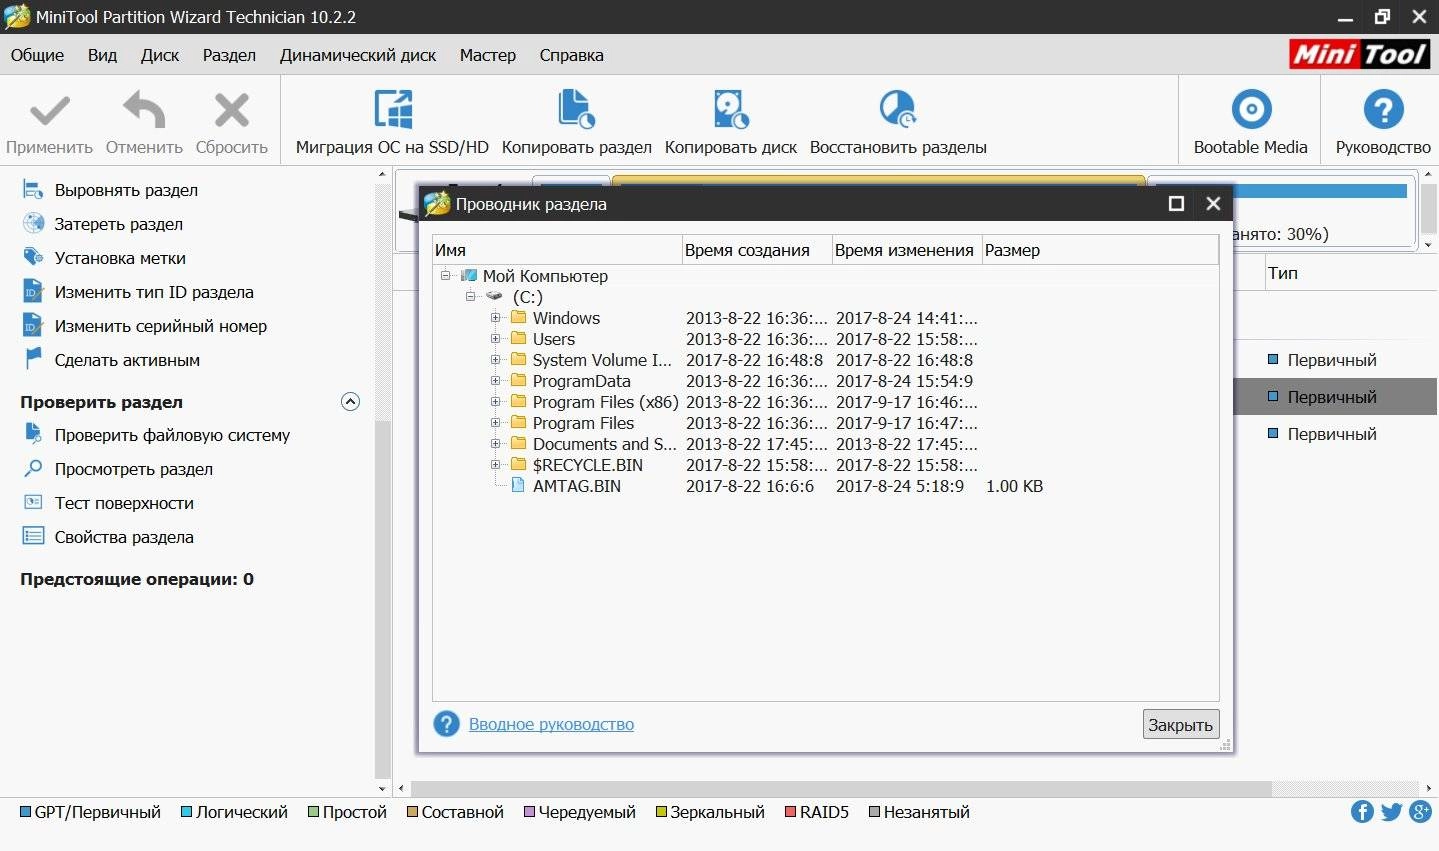Click the AMTAG.BIN file icon
This screenshot has width=1439, height=851.
[518, 486]
